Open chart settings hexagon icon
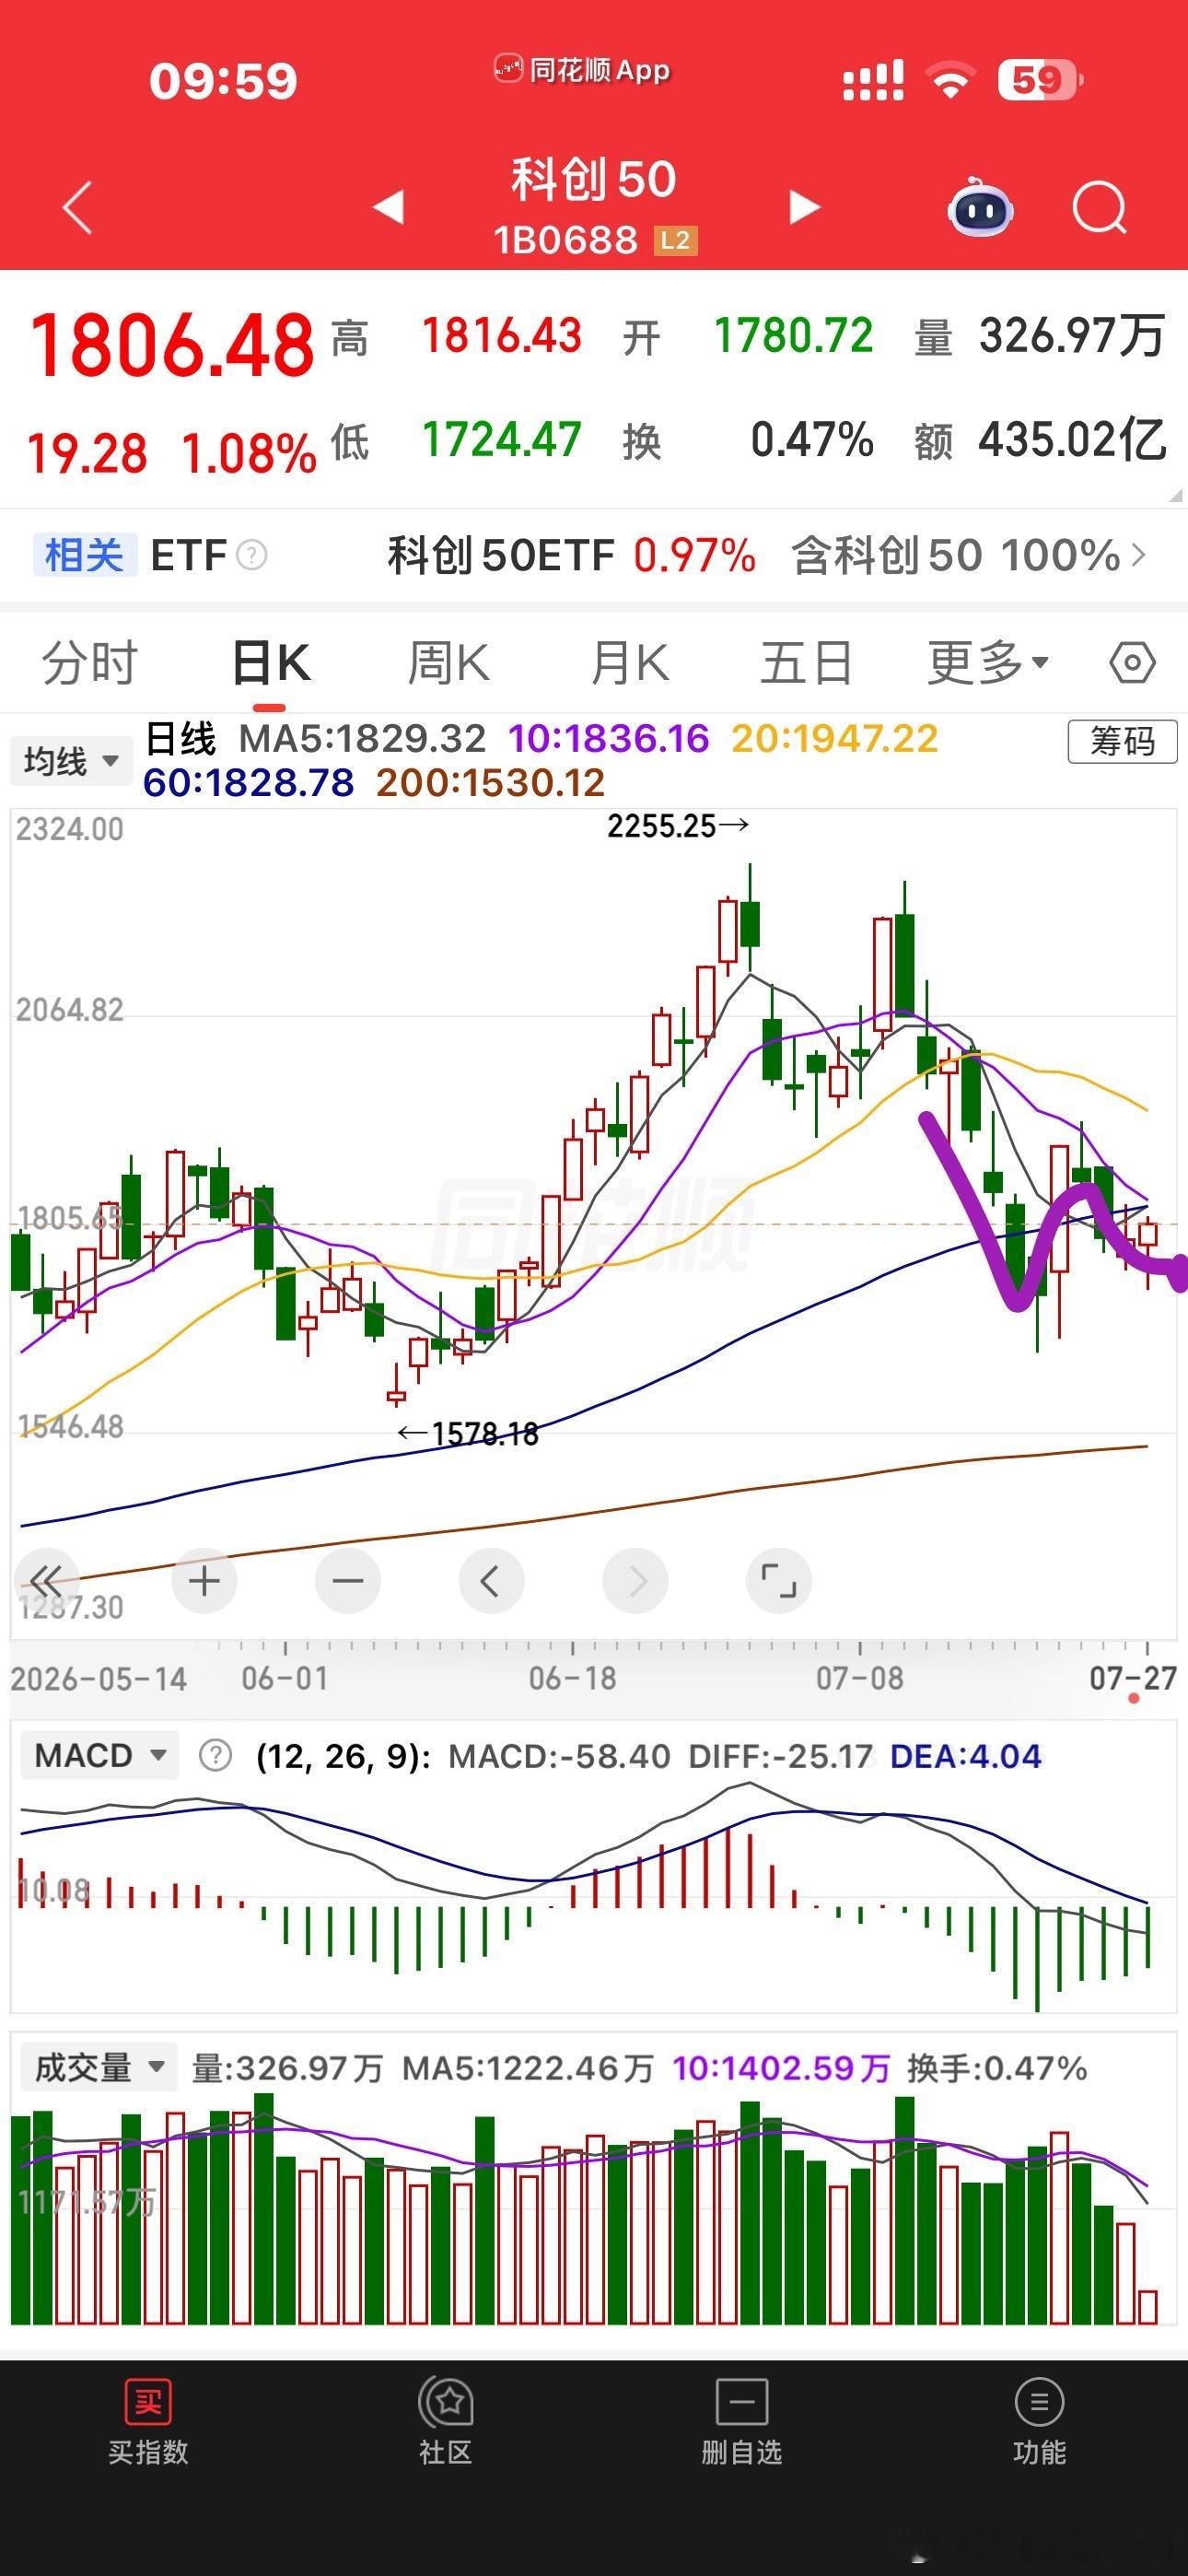 [x=1132, y=663]
